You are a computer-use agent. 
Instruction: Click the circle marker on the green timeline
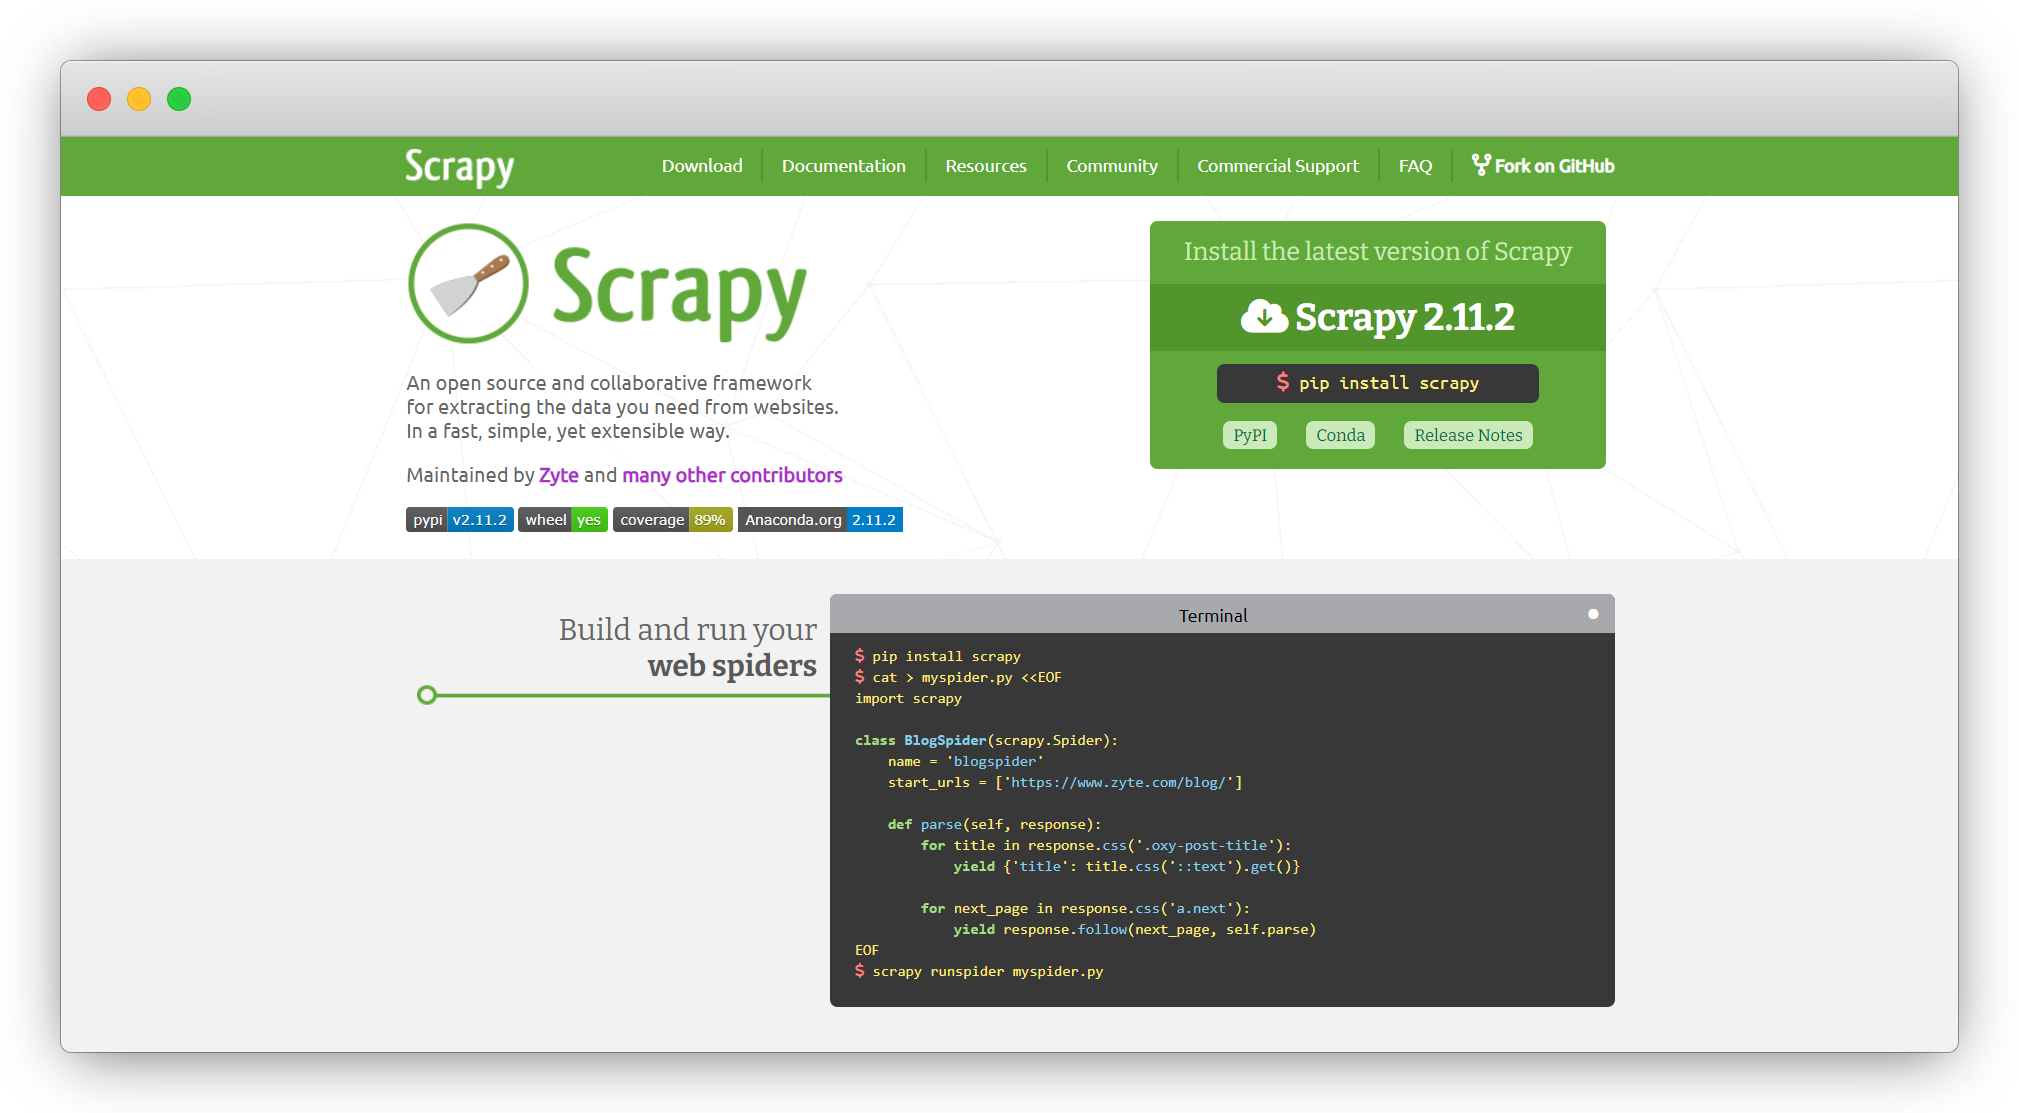click(x=427, y=695)
